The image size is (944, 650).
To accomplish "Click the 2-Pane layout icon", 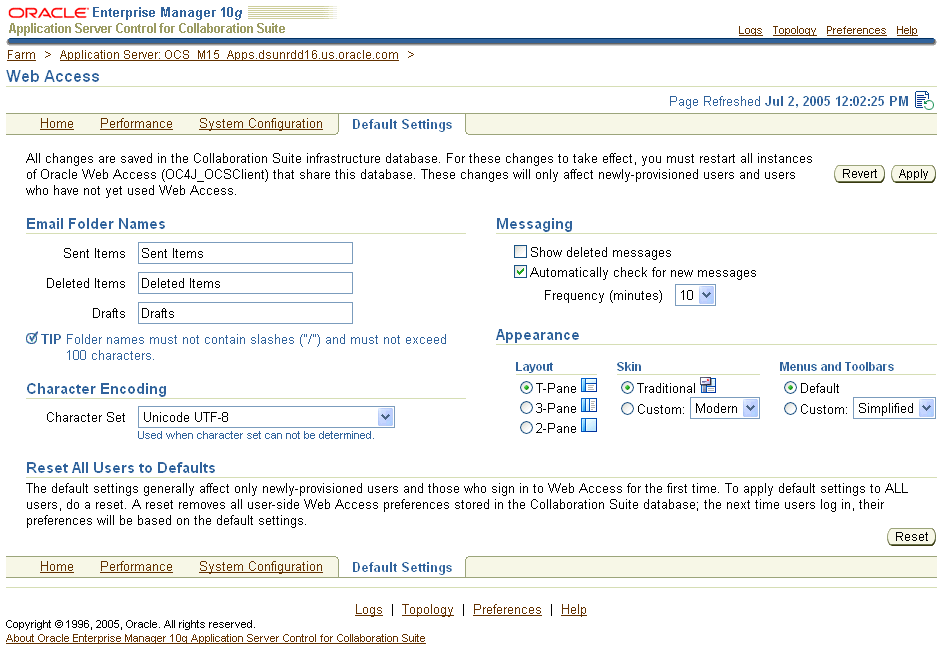I will tap(589, 426).
